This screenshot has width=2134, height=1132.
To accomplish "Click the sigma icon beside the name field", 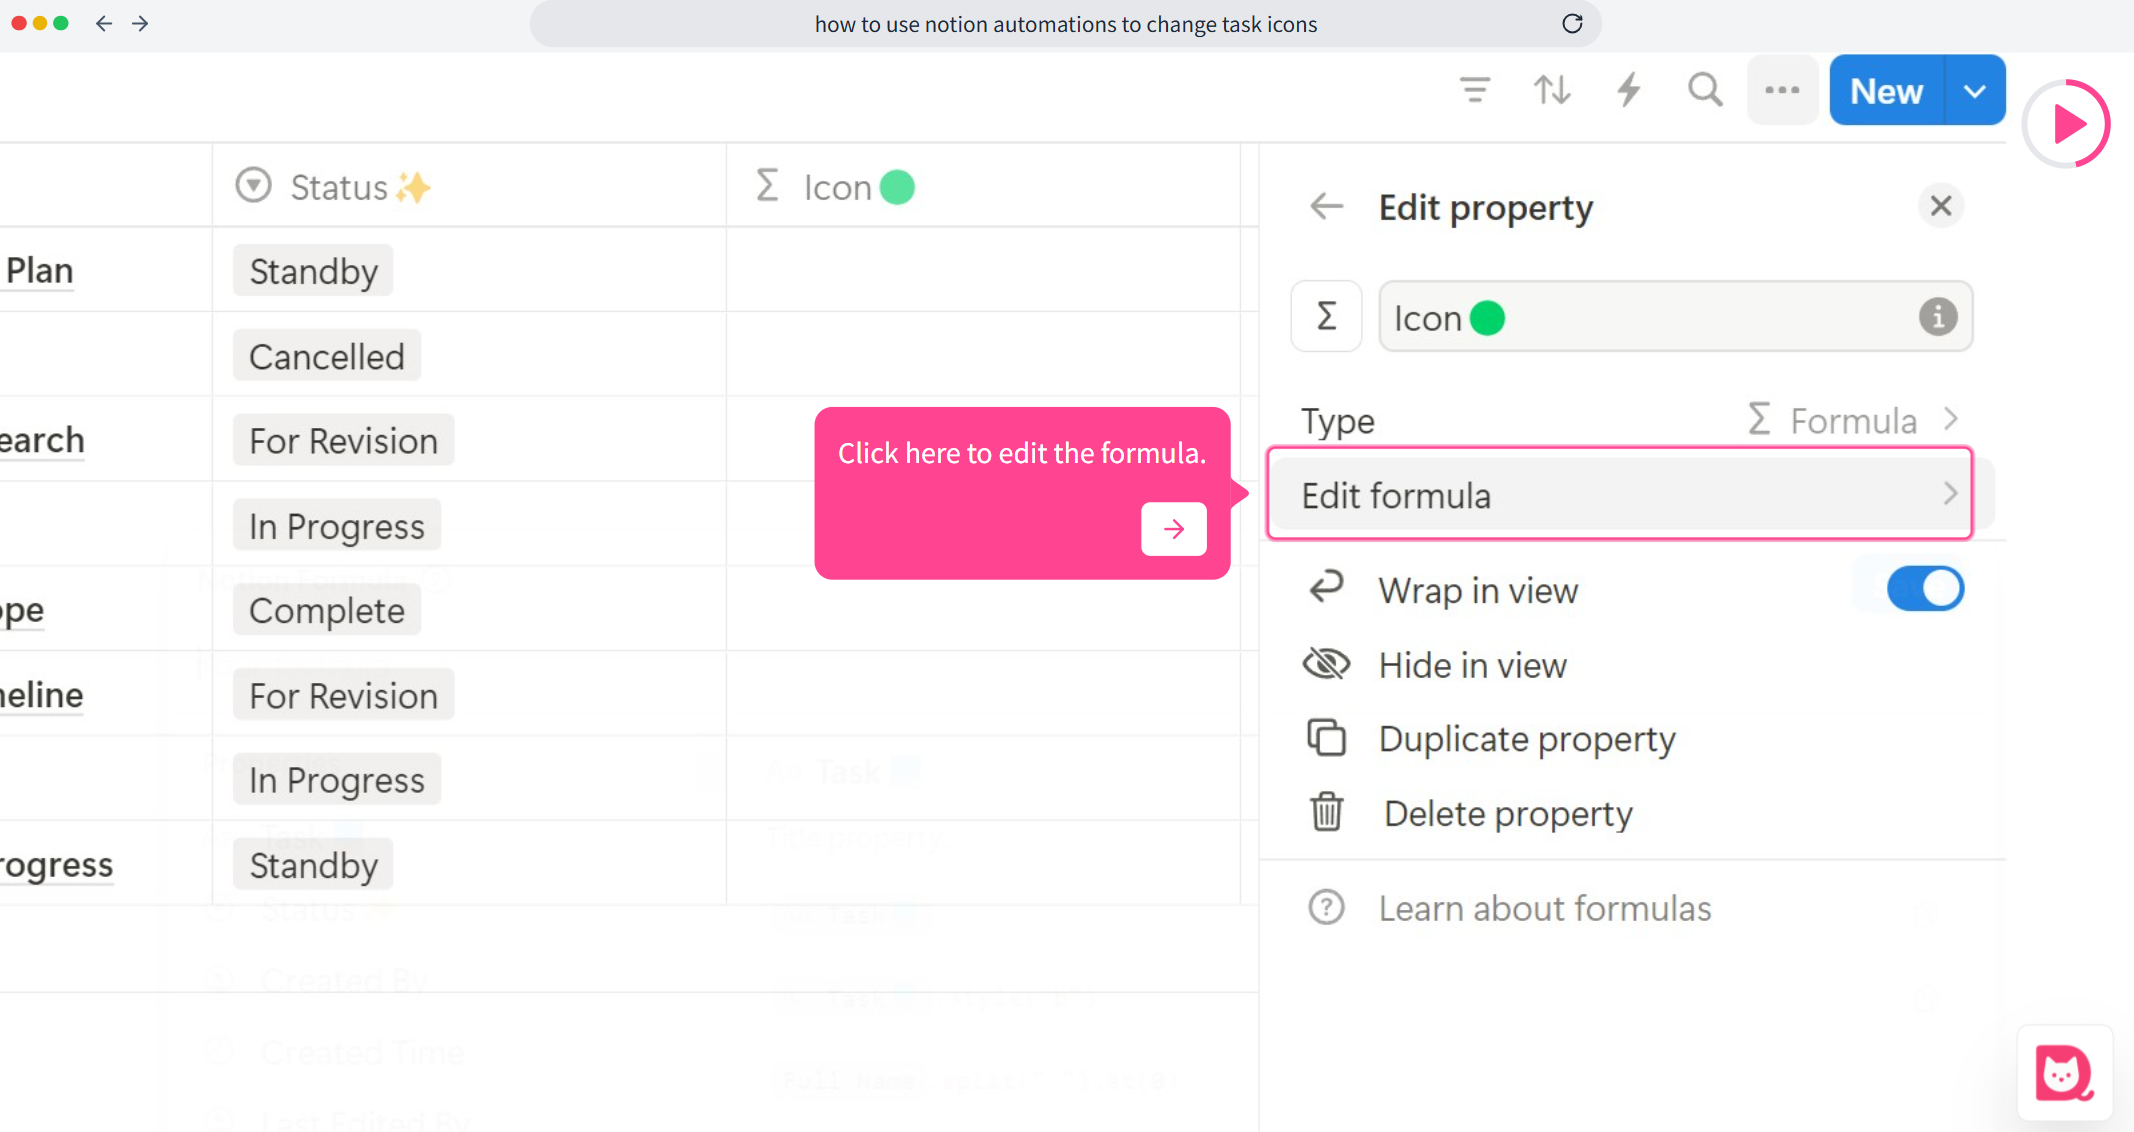I will point(1326,316).
